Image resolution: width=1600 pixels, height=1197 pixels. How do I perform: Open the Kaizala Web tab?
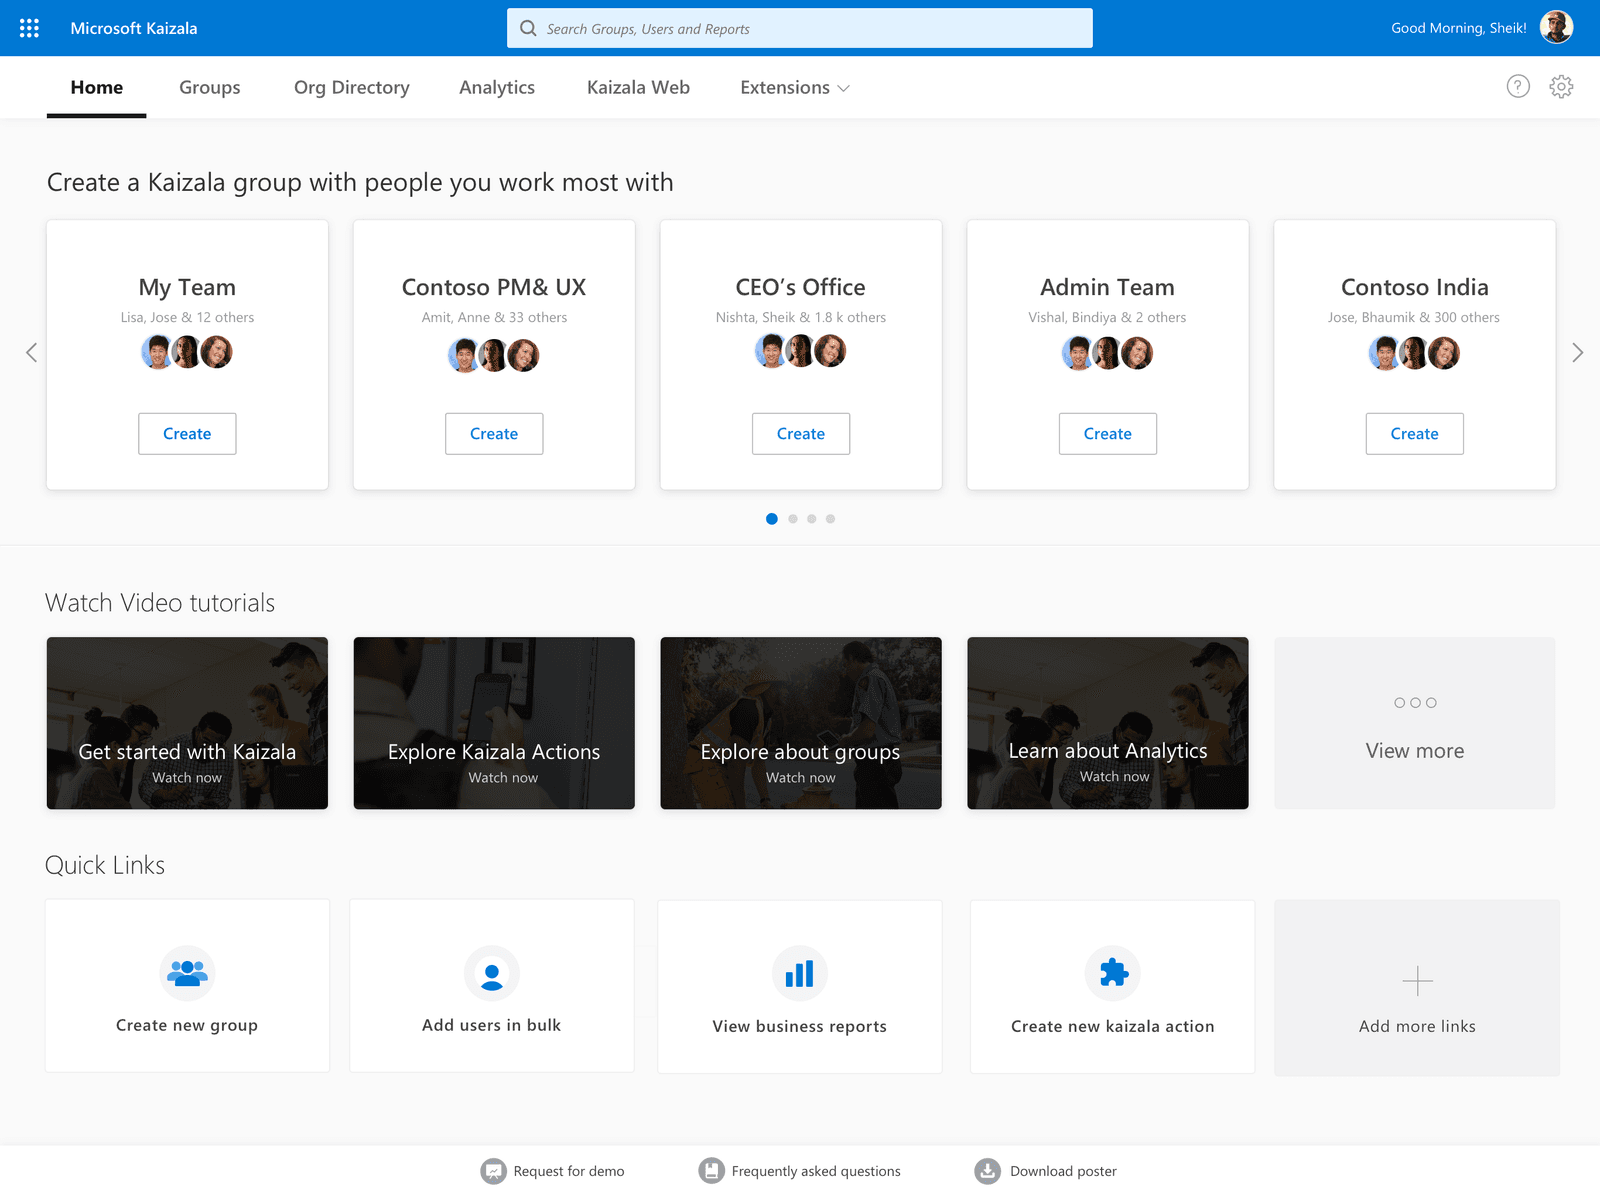(x=638, y=88)
